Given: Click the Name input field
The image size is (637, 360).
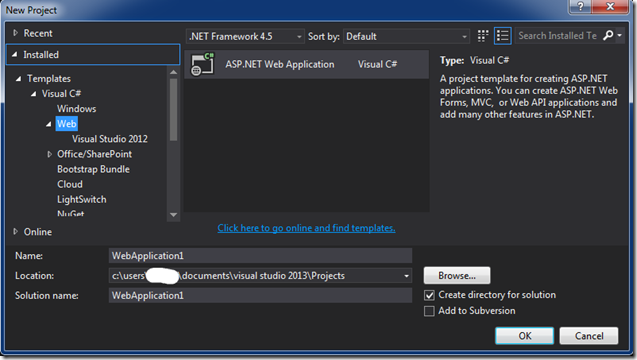Looking at the screenshot, I should click(260, 256).
